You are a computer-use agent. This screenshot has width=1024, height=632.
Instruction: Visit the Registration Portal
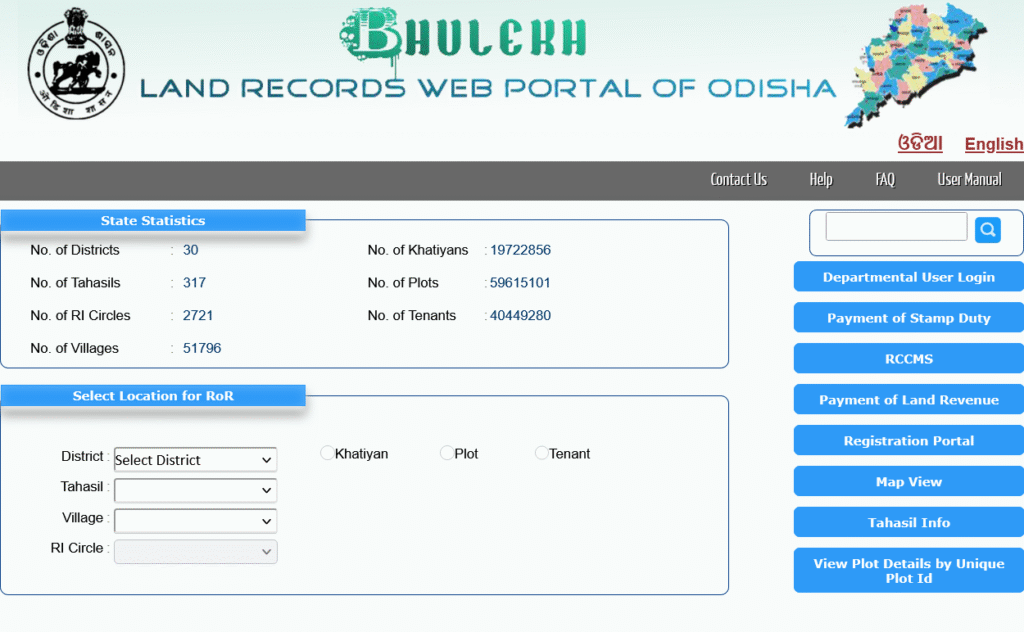pyautogui.click(x=908, y=441)
